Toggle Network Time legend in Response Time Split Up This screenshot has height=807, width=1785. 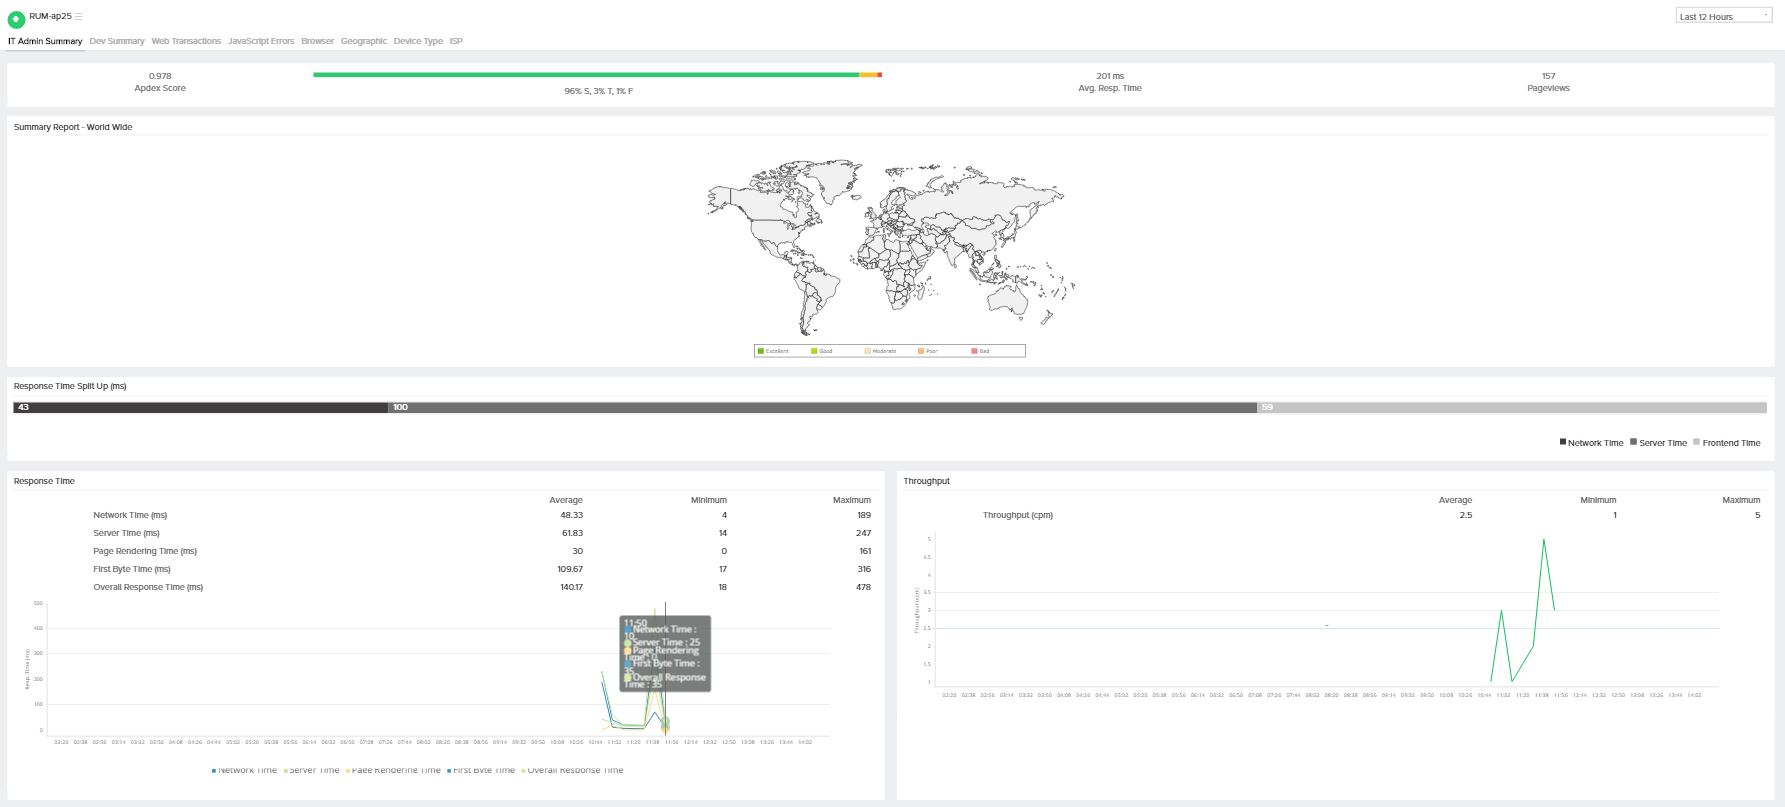1591,443
